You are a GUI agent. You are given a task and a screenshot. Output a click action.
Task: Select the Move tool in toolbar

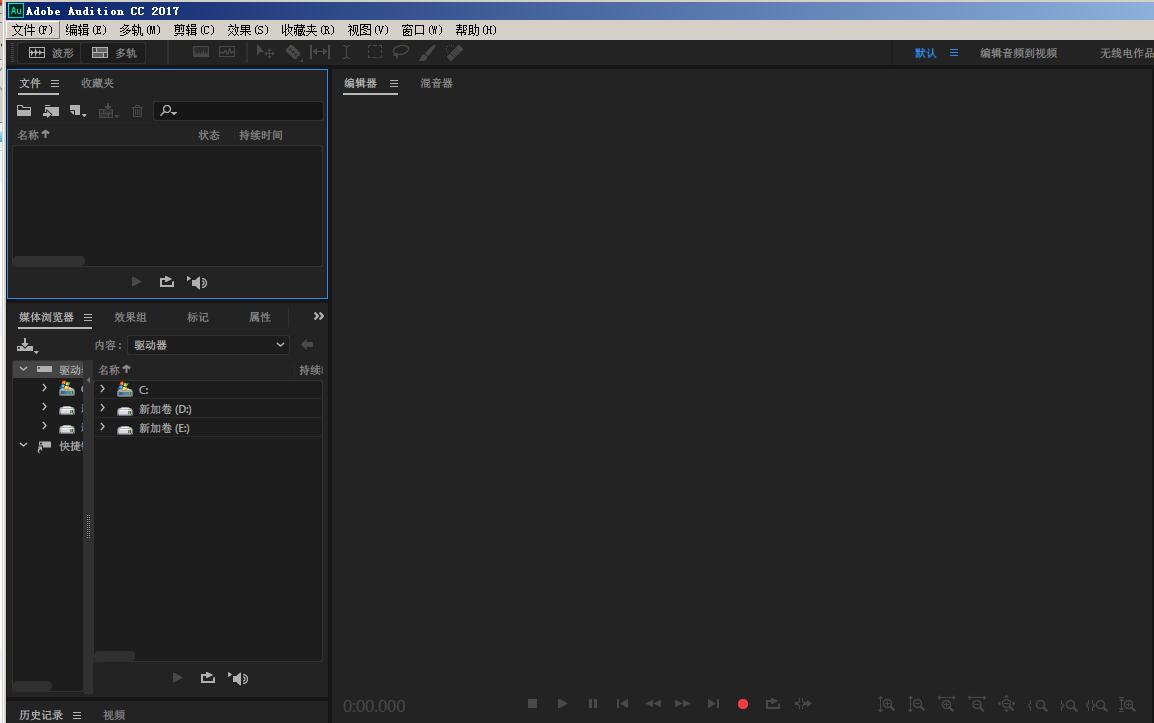265,52
